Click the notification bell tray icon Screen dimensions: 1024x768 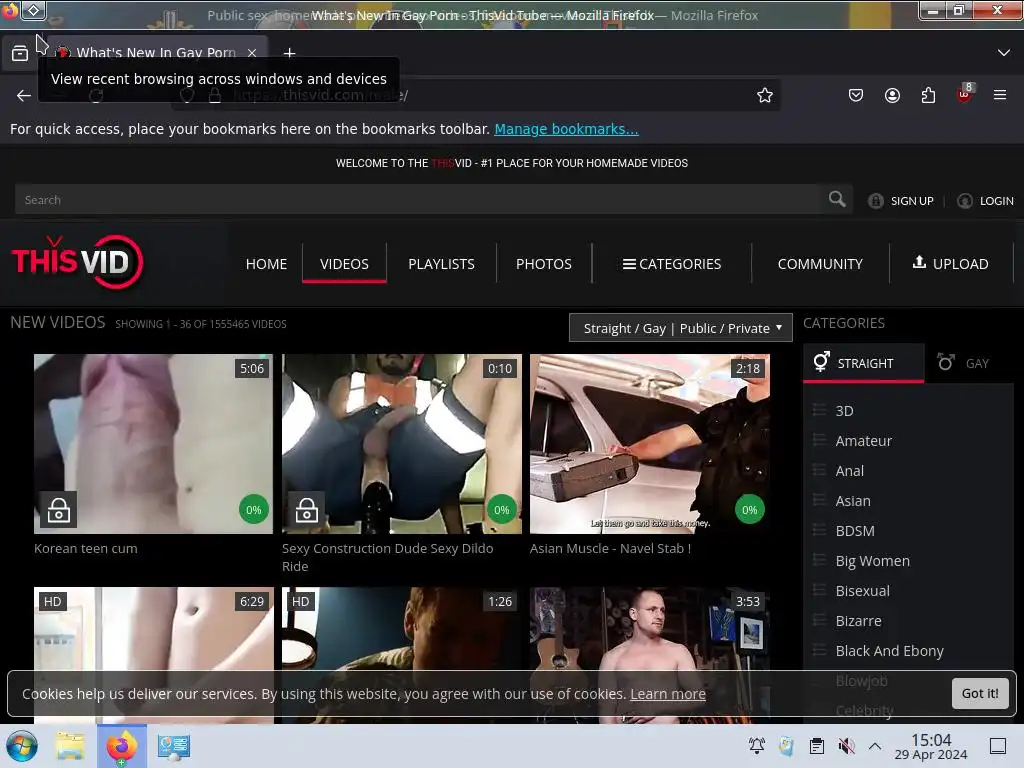coord(757,746)
